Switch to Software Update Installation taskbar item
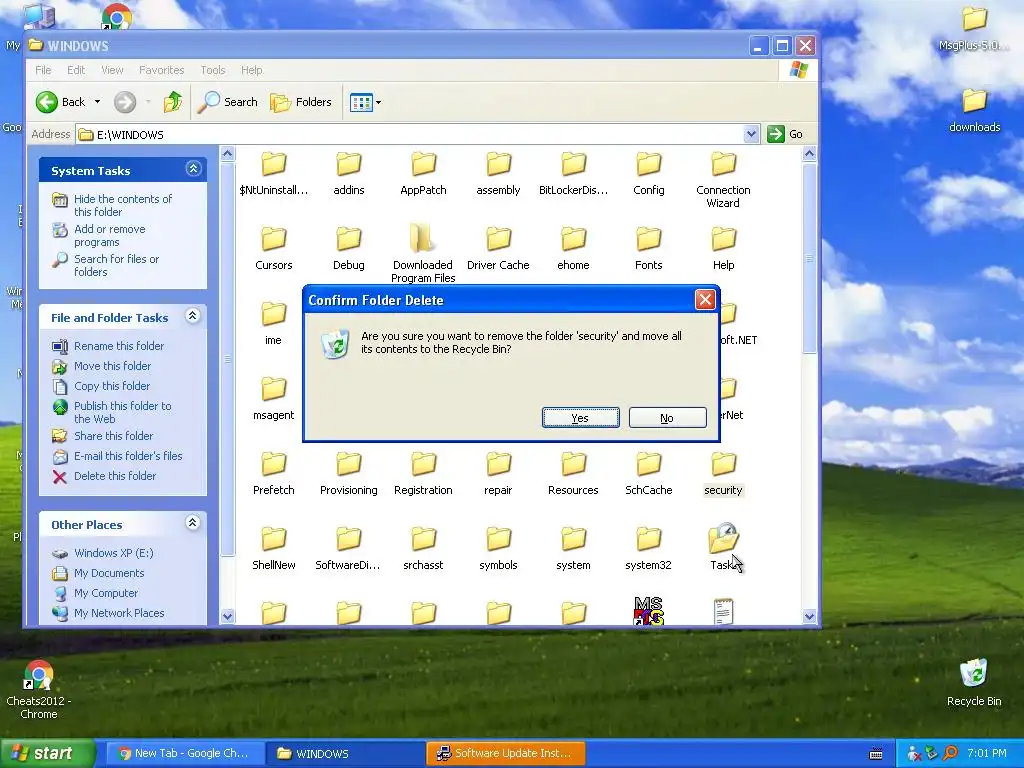This screenshot has width=1024, height=768. point(505,754)
